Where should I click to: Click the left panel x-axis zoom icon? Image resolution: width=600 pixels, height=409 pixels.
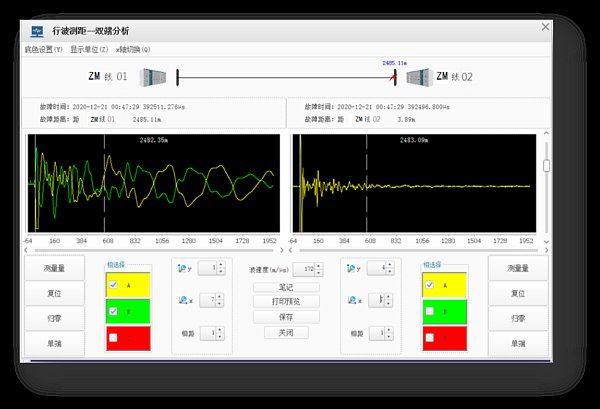[x=182, y=300]
